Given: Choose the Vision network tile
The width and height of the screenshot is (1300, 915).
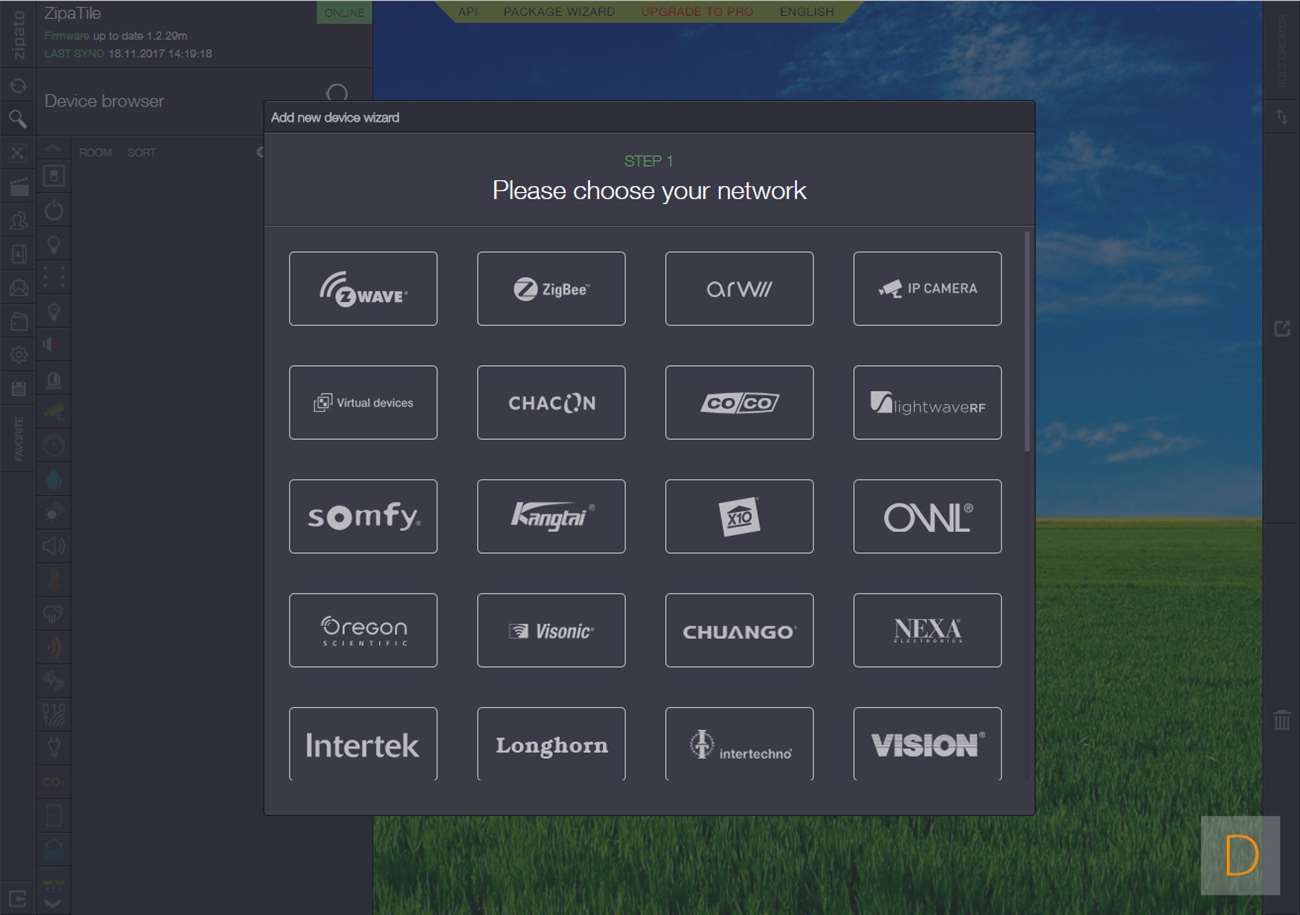Looking at the screenshot, I should (927, 744).
